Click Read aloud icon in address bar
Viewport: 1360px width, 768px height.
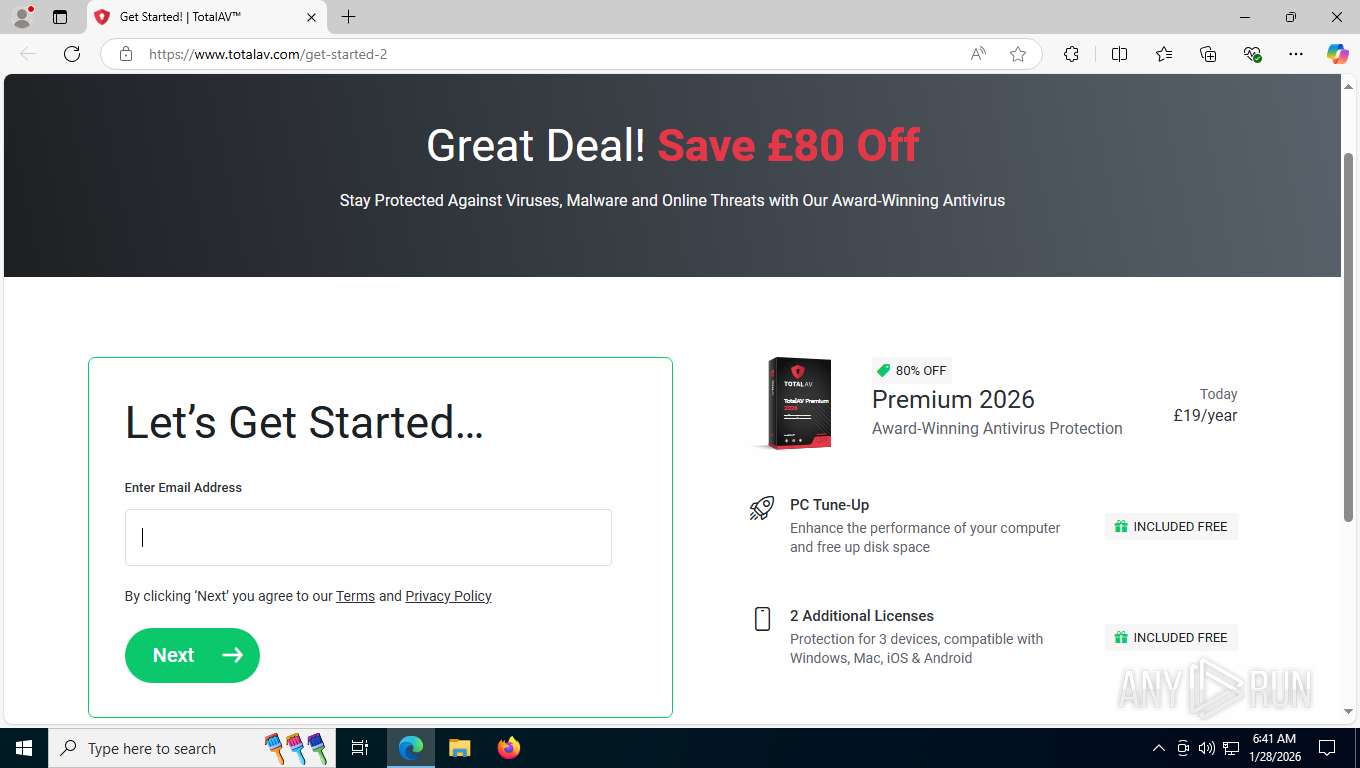click(x=978, y=54)
